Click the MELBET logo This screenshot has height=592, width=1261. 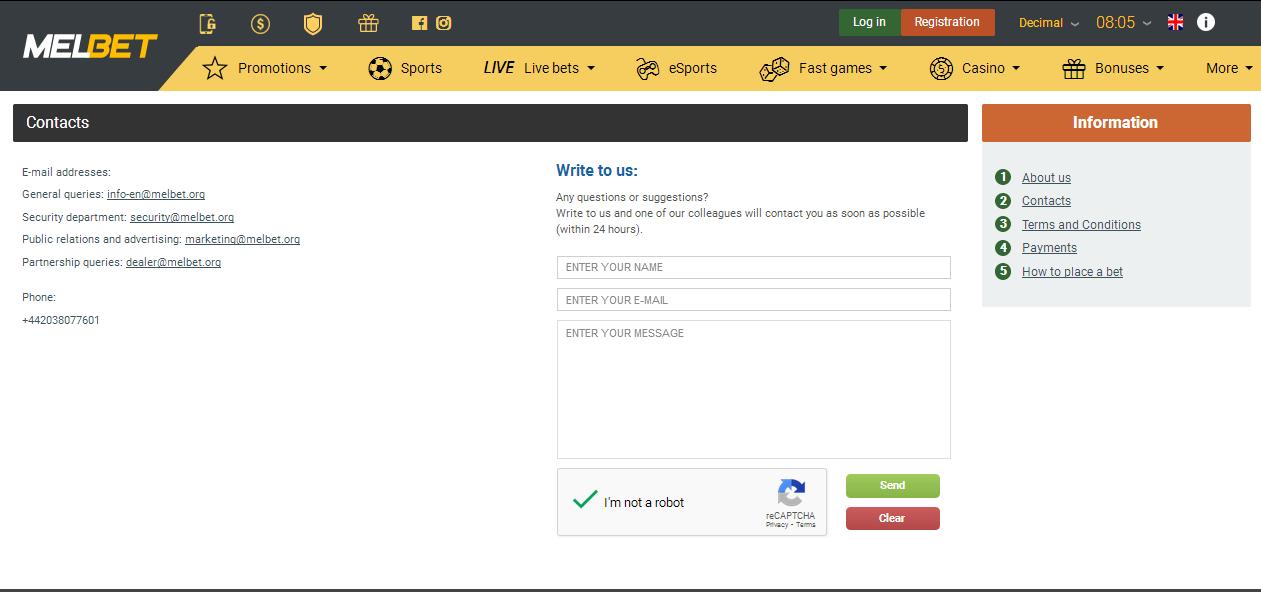[x=90, y=47]
